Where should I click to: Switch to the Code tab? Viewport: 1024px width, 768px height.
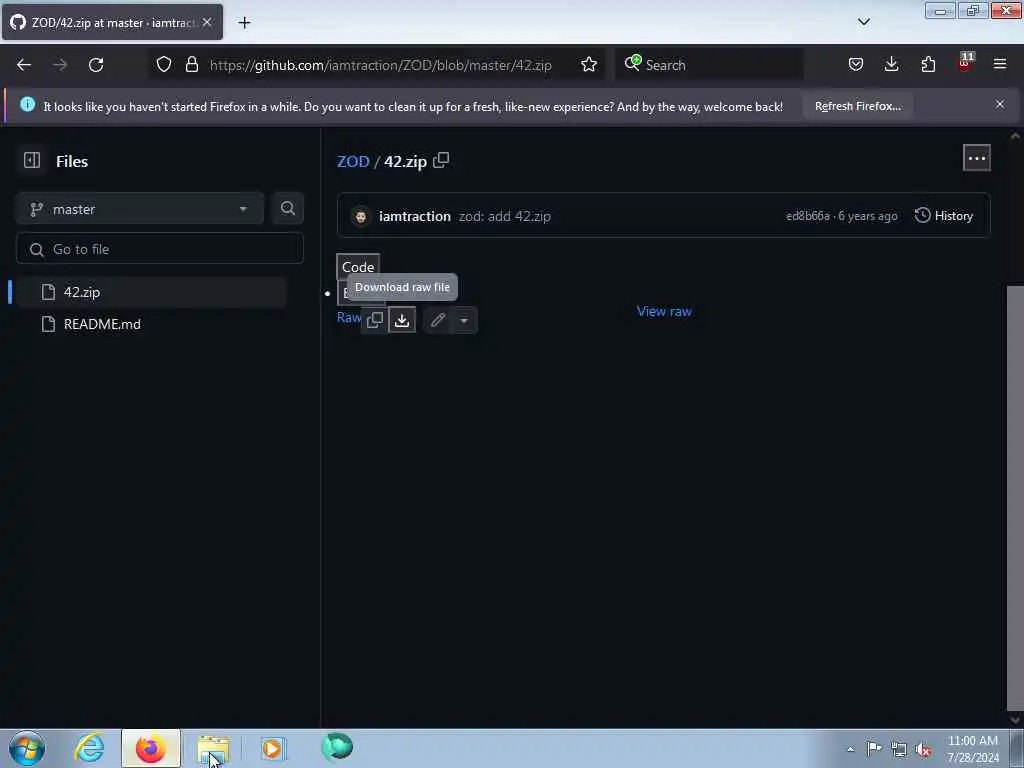[358, 267]
